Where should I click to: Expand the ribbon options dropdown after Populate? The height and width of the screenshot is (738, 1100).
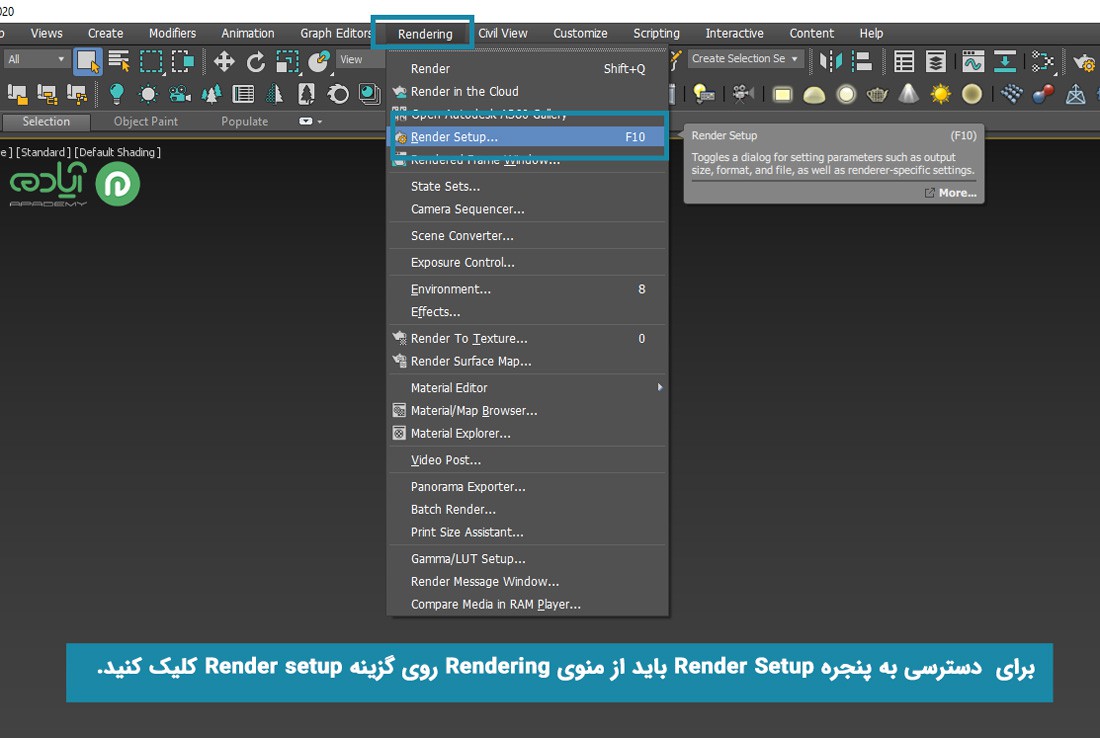310,121
